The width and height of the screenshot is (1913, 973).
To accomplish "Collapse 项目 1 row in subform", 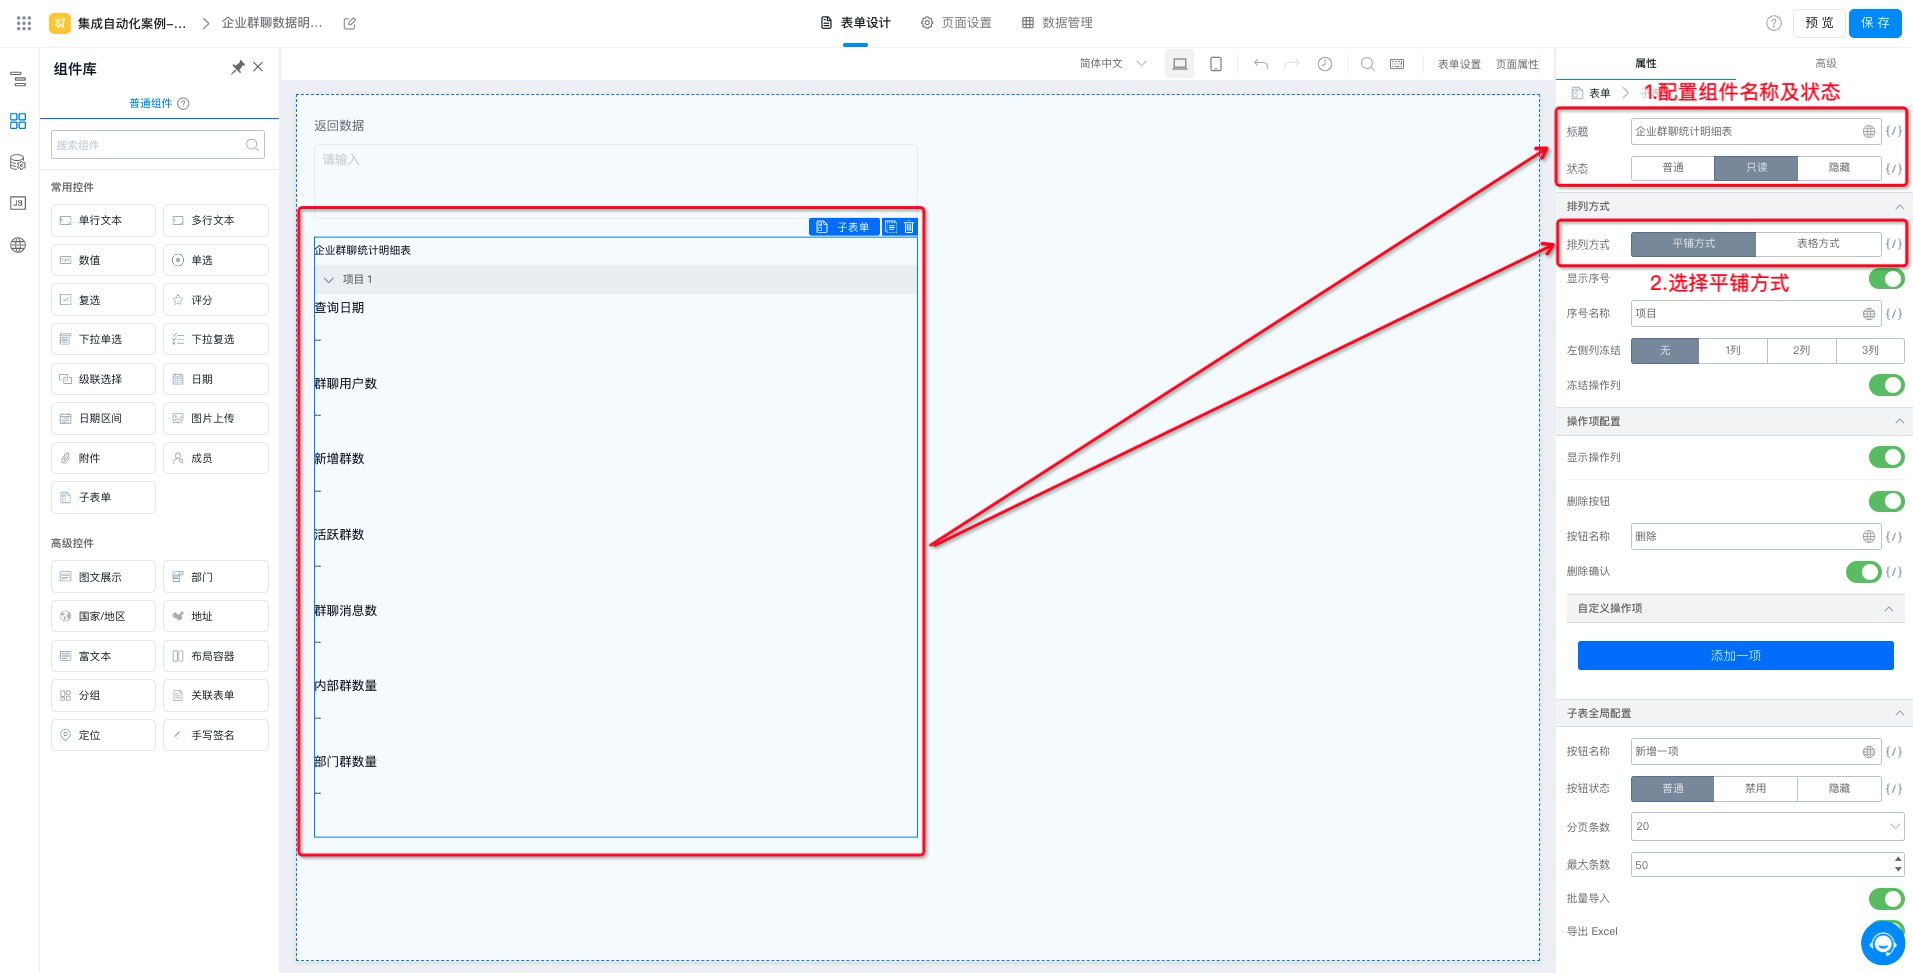I will (x=328, y=280).
